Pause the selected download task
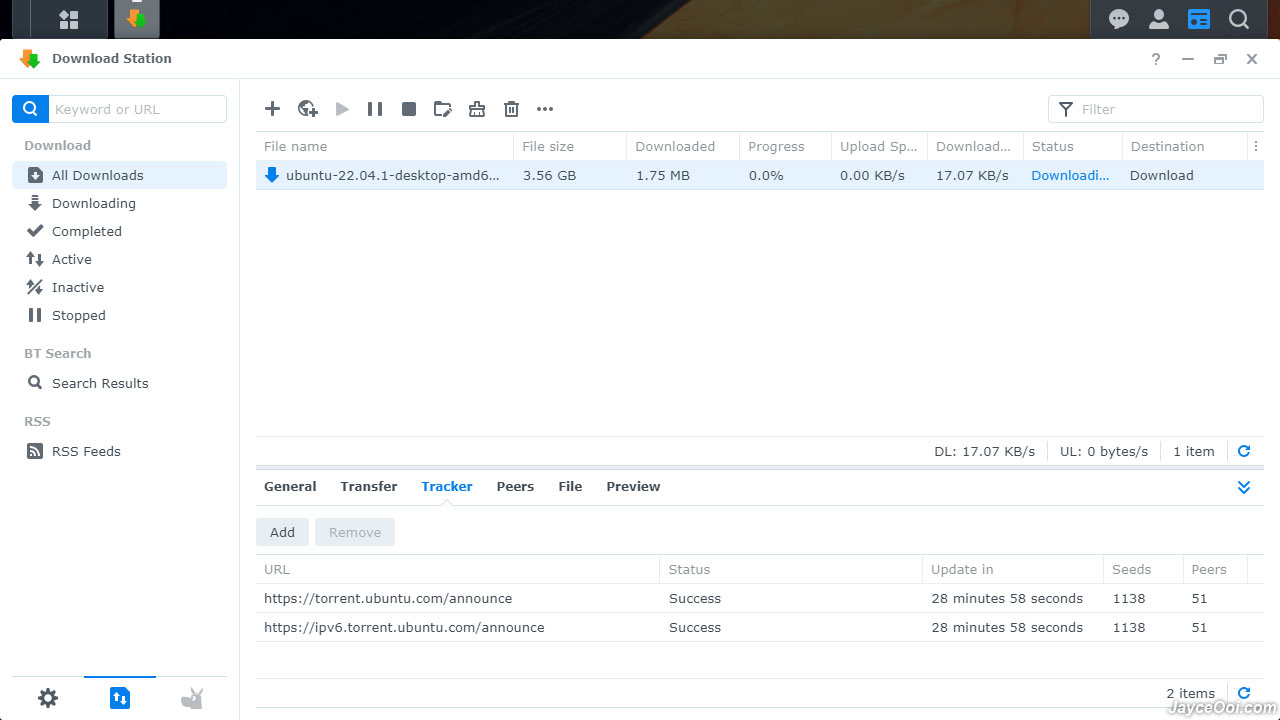 pyautogui.click(x=375, y=109)
